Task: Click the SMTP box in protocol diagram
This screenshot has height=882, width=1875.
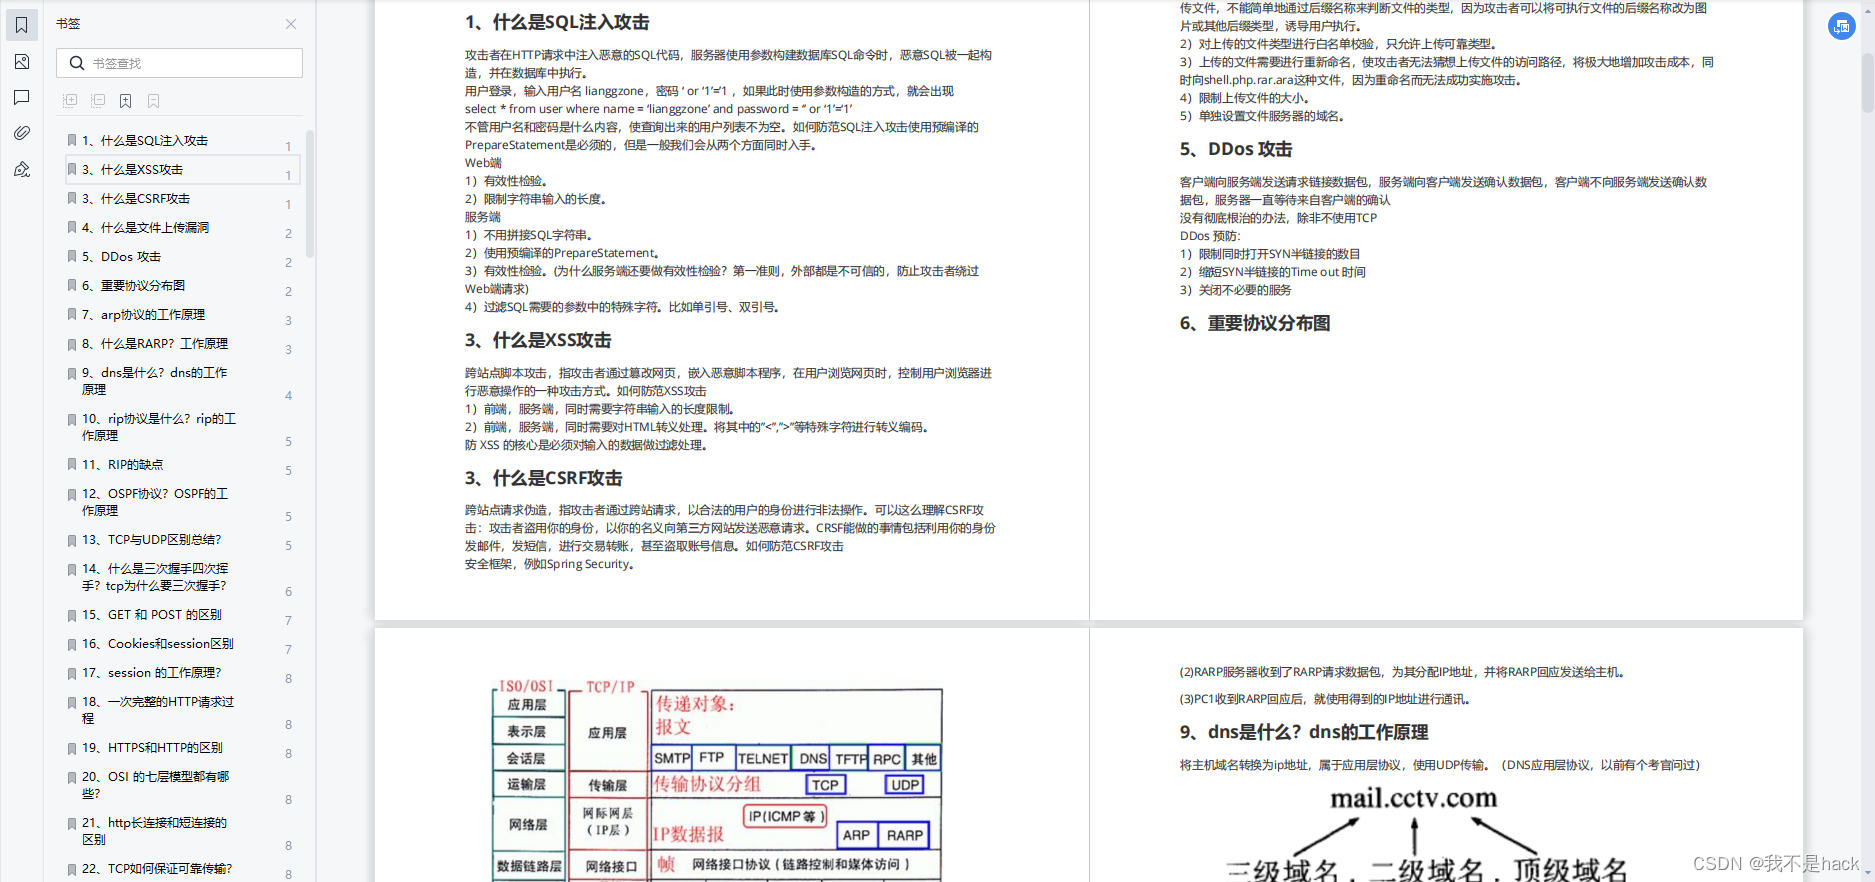Action: tap(672, 759)
